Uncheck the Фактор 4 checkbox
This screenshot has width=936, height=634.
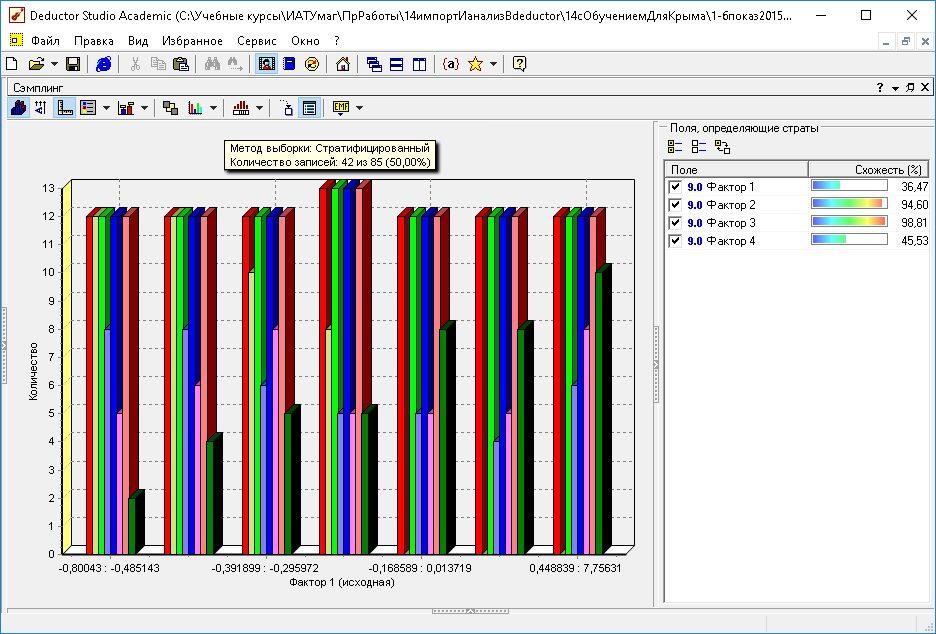tap(675, 241)
